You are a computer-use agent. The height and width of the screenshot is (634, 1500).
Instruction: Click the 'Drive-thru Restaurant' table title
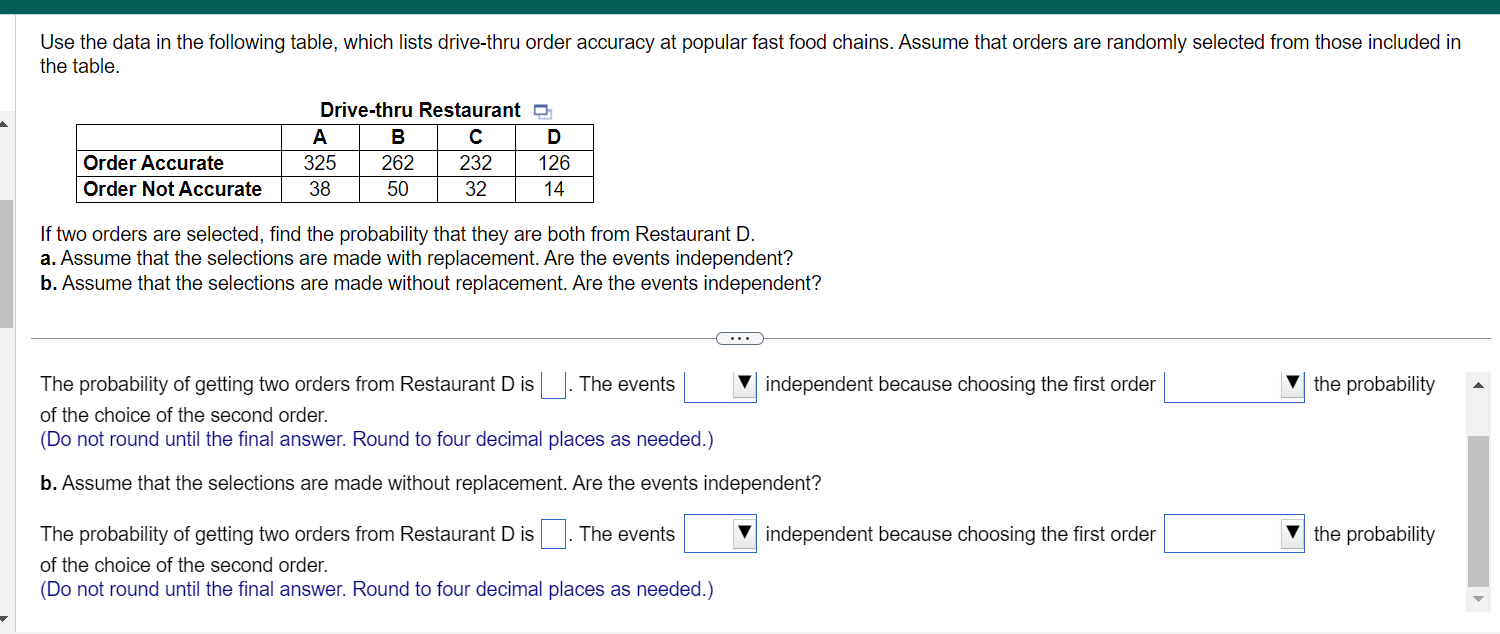tap(419, 110)
